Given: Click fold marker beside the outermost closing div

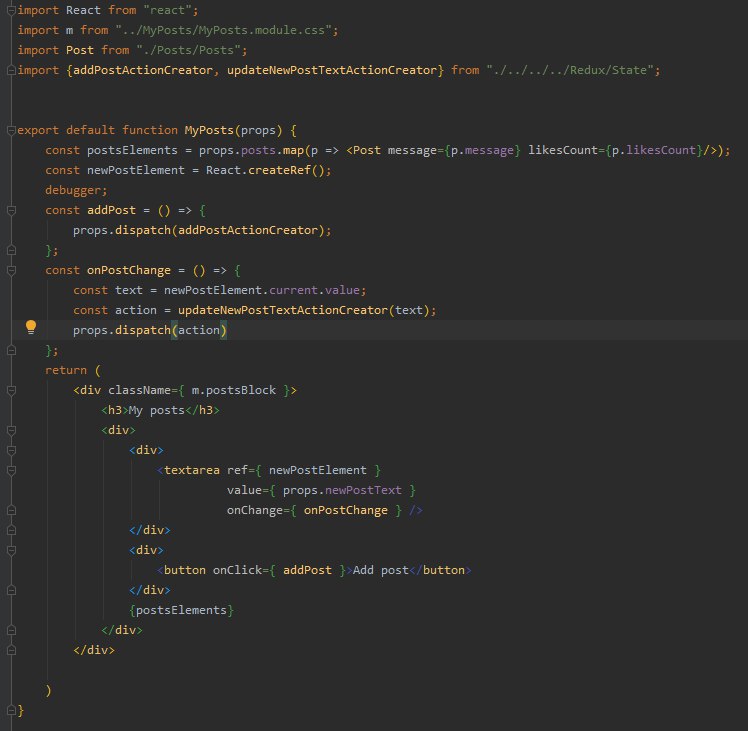Looking at the screenshot, I should [x=11, y=650].
